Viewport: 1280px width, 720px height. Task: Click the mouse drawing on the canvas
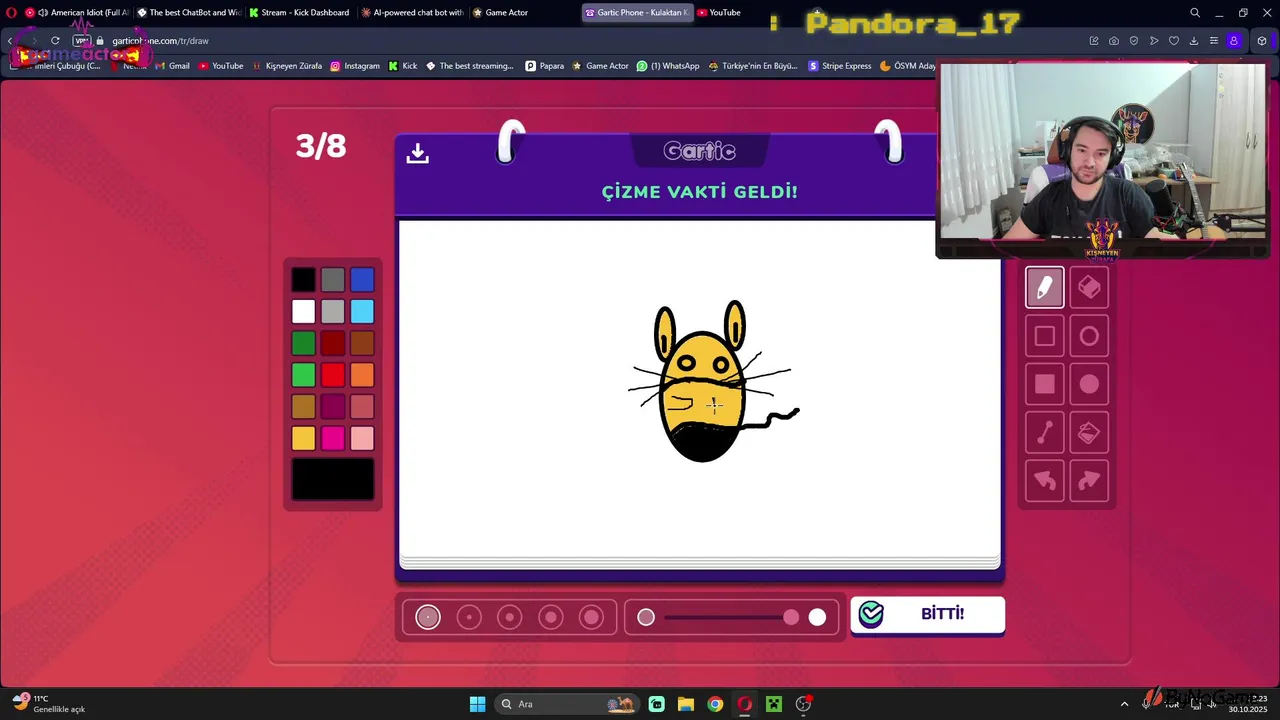713,381
